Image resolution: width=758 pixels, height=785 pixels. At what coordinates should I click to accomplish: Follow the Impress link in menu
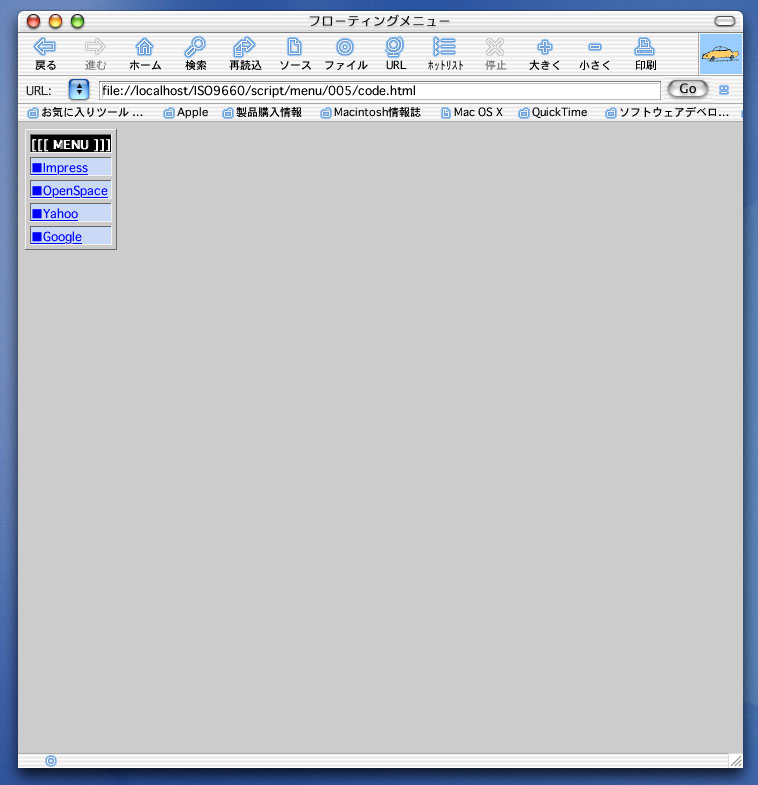coord(60,168)
